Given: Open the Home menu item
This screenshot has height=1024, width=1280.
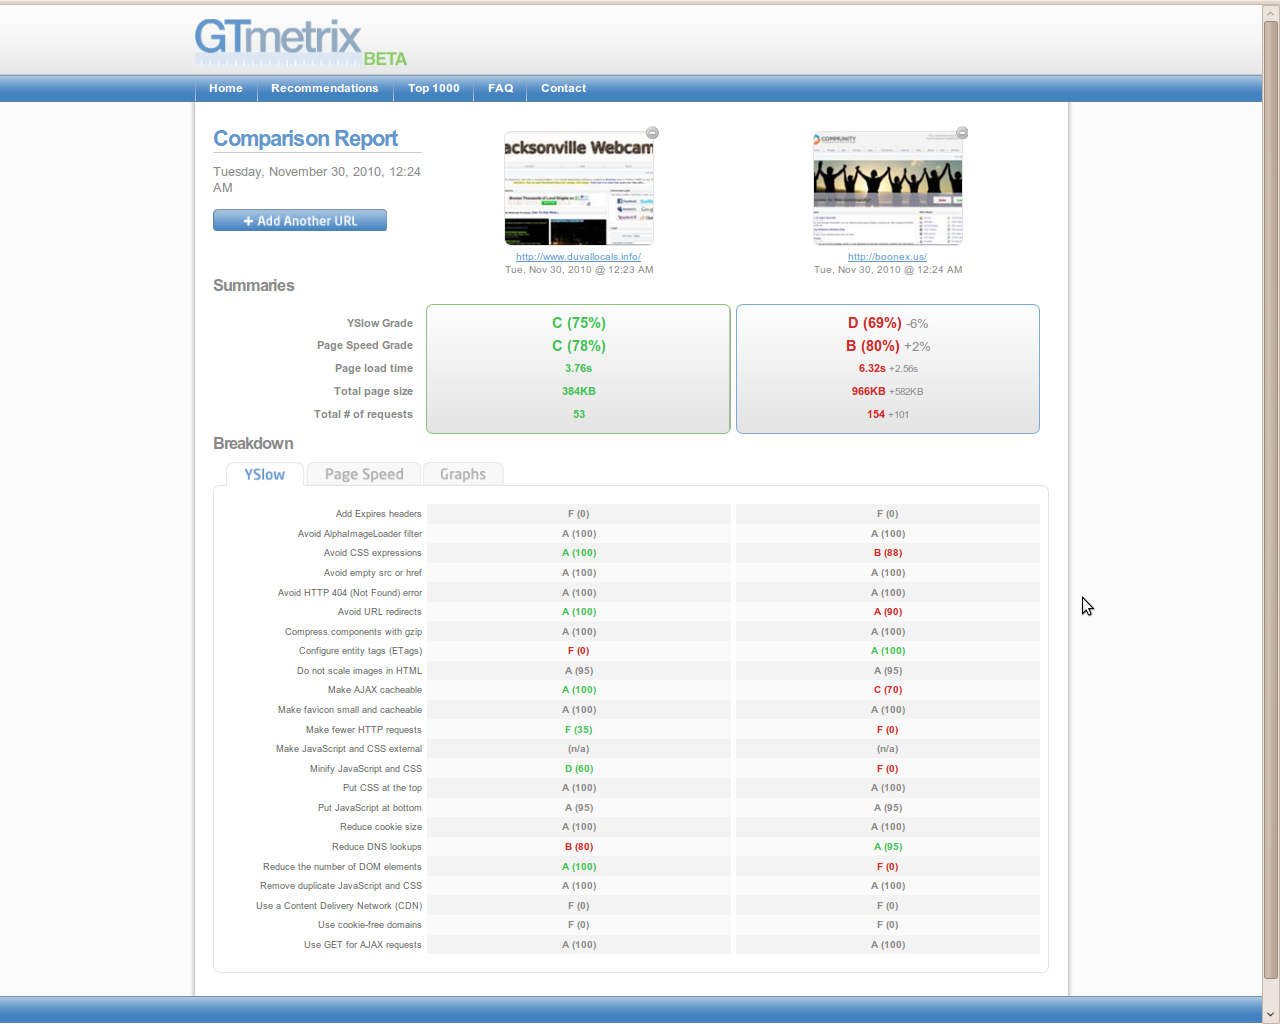Looking at the screenshot, I should 226,88.
